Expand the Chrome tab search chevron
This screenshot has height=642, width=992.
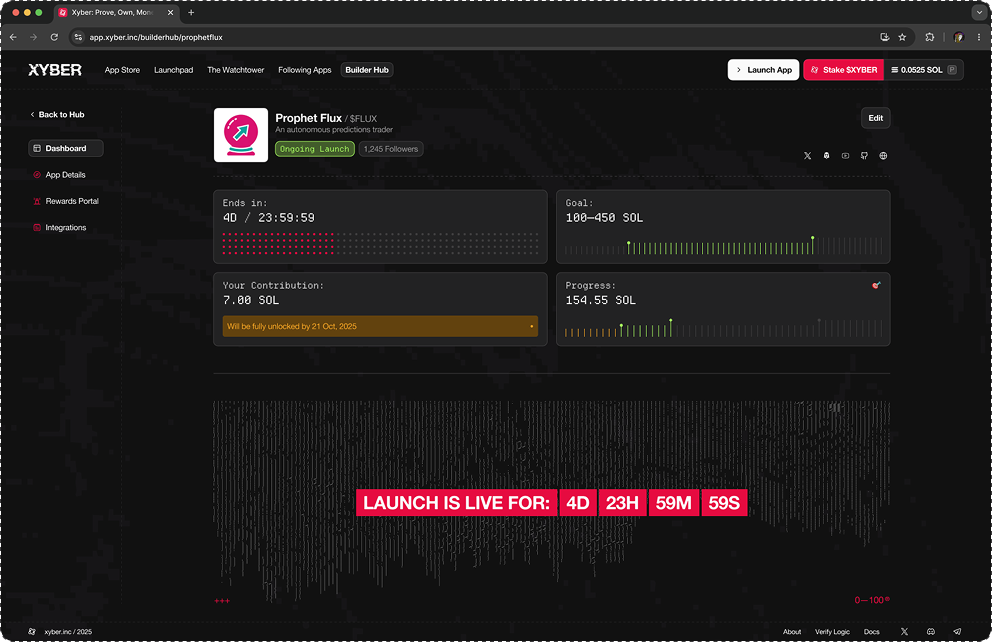[x=978, y=13]
